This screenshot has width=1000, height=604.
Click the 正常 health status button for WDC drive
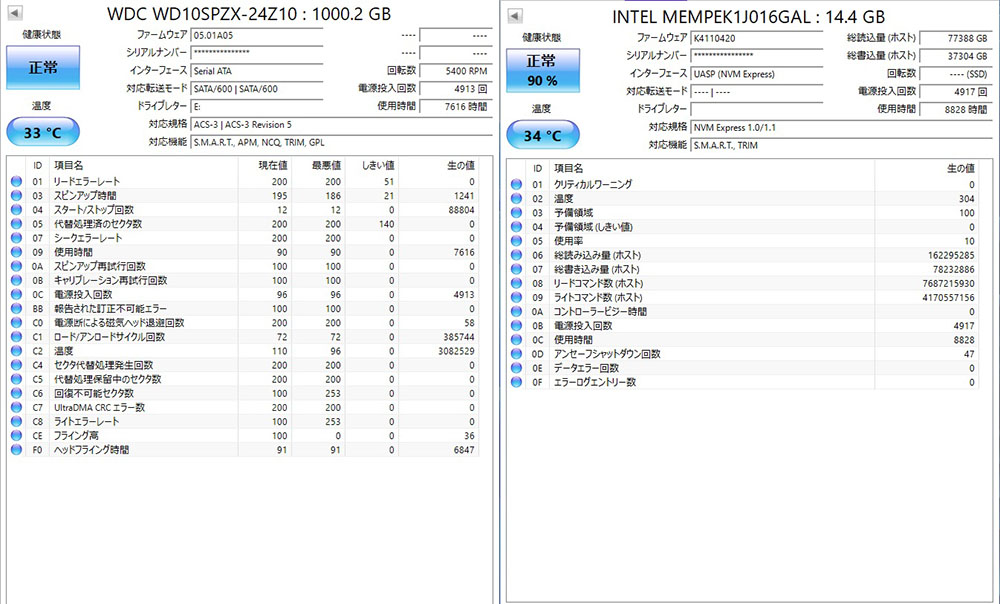pyautogui.click(x=43, y=67)
